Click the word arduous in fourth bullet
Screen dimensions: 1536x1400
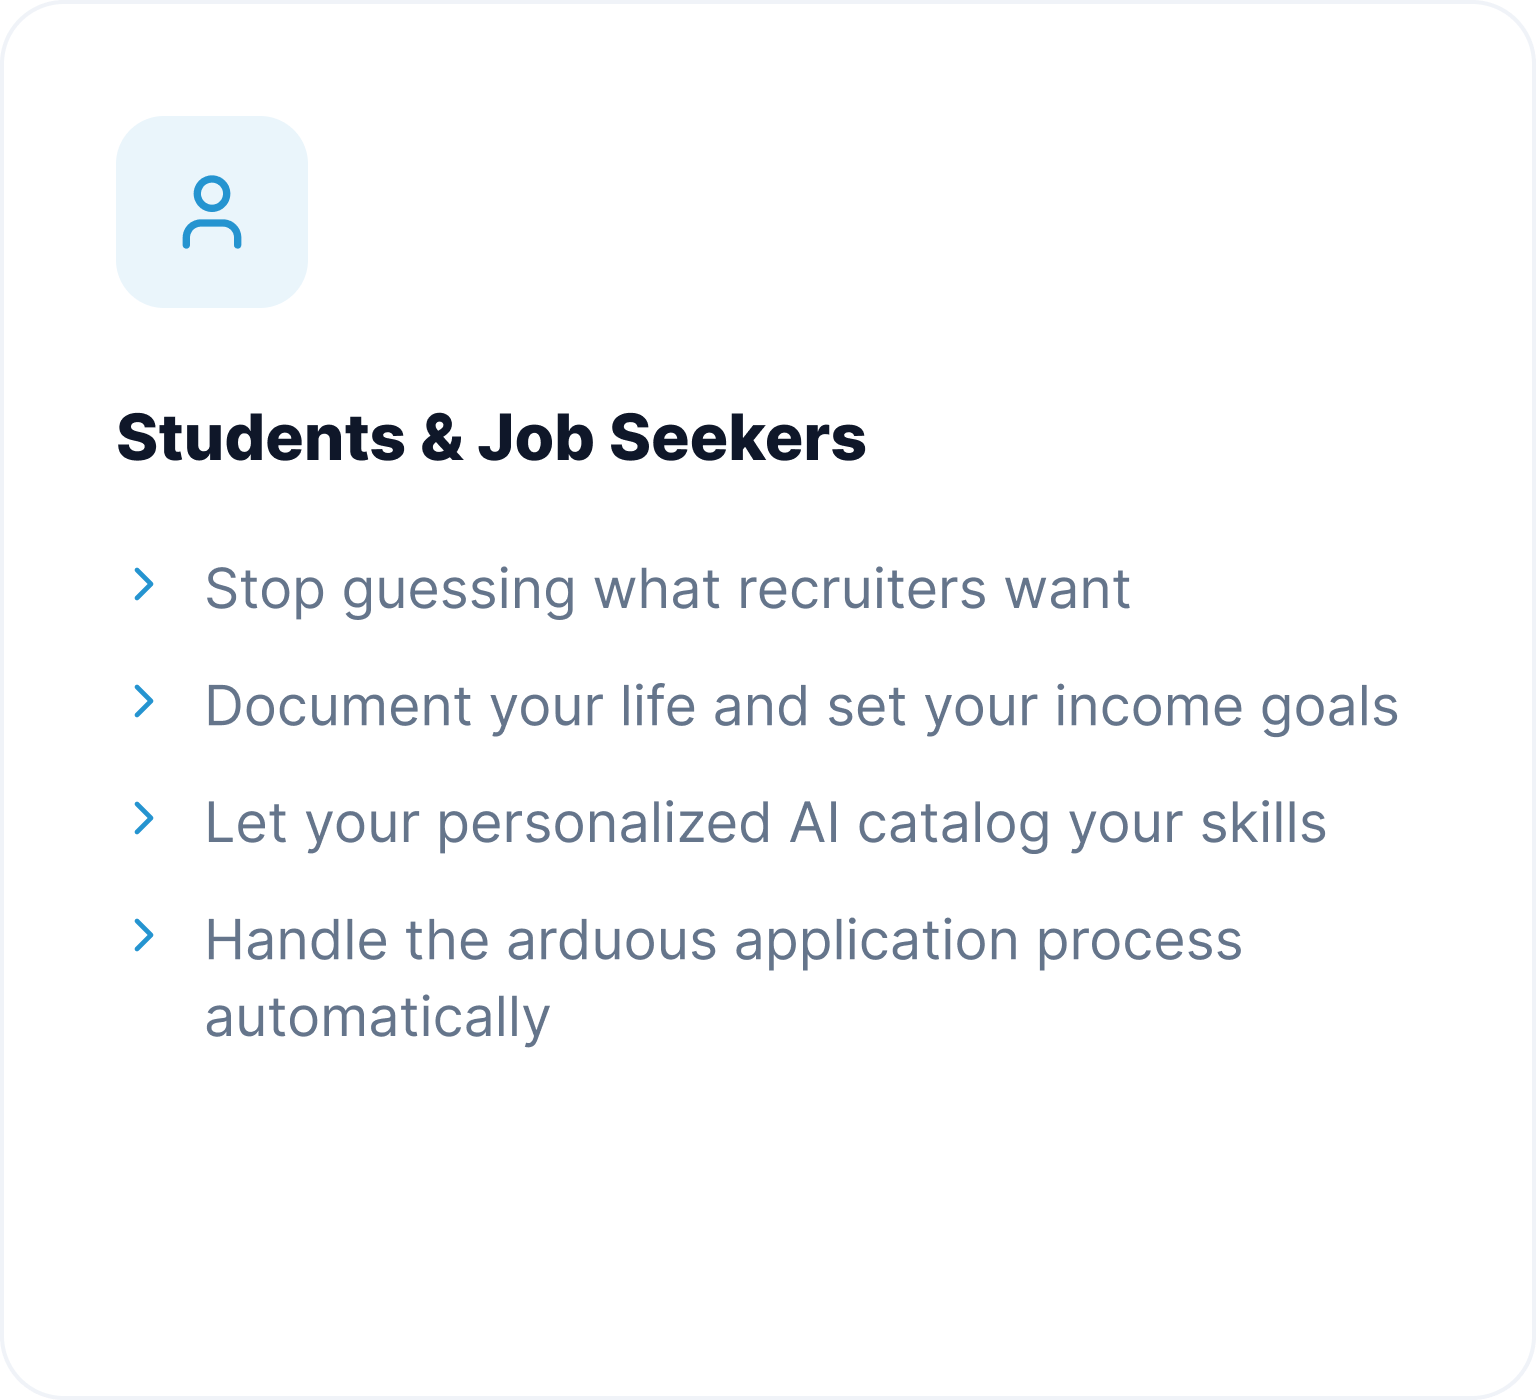[x=612, y=940]
